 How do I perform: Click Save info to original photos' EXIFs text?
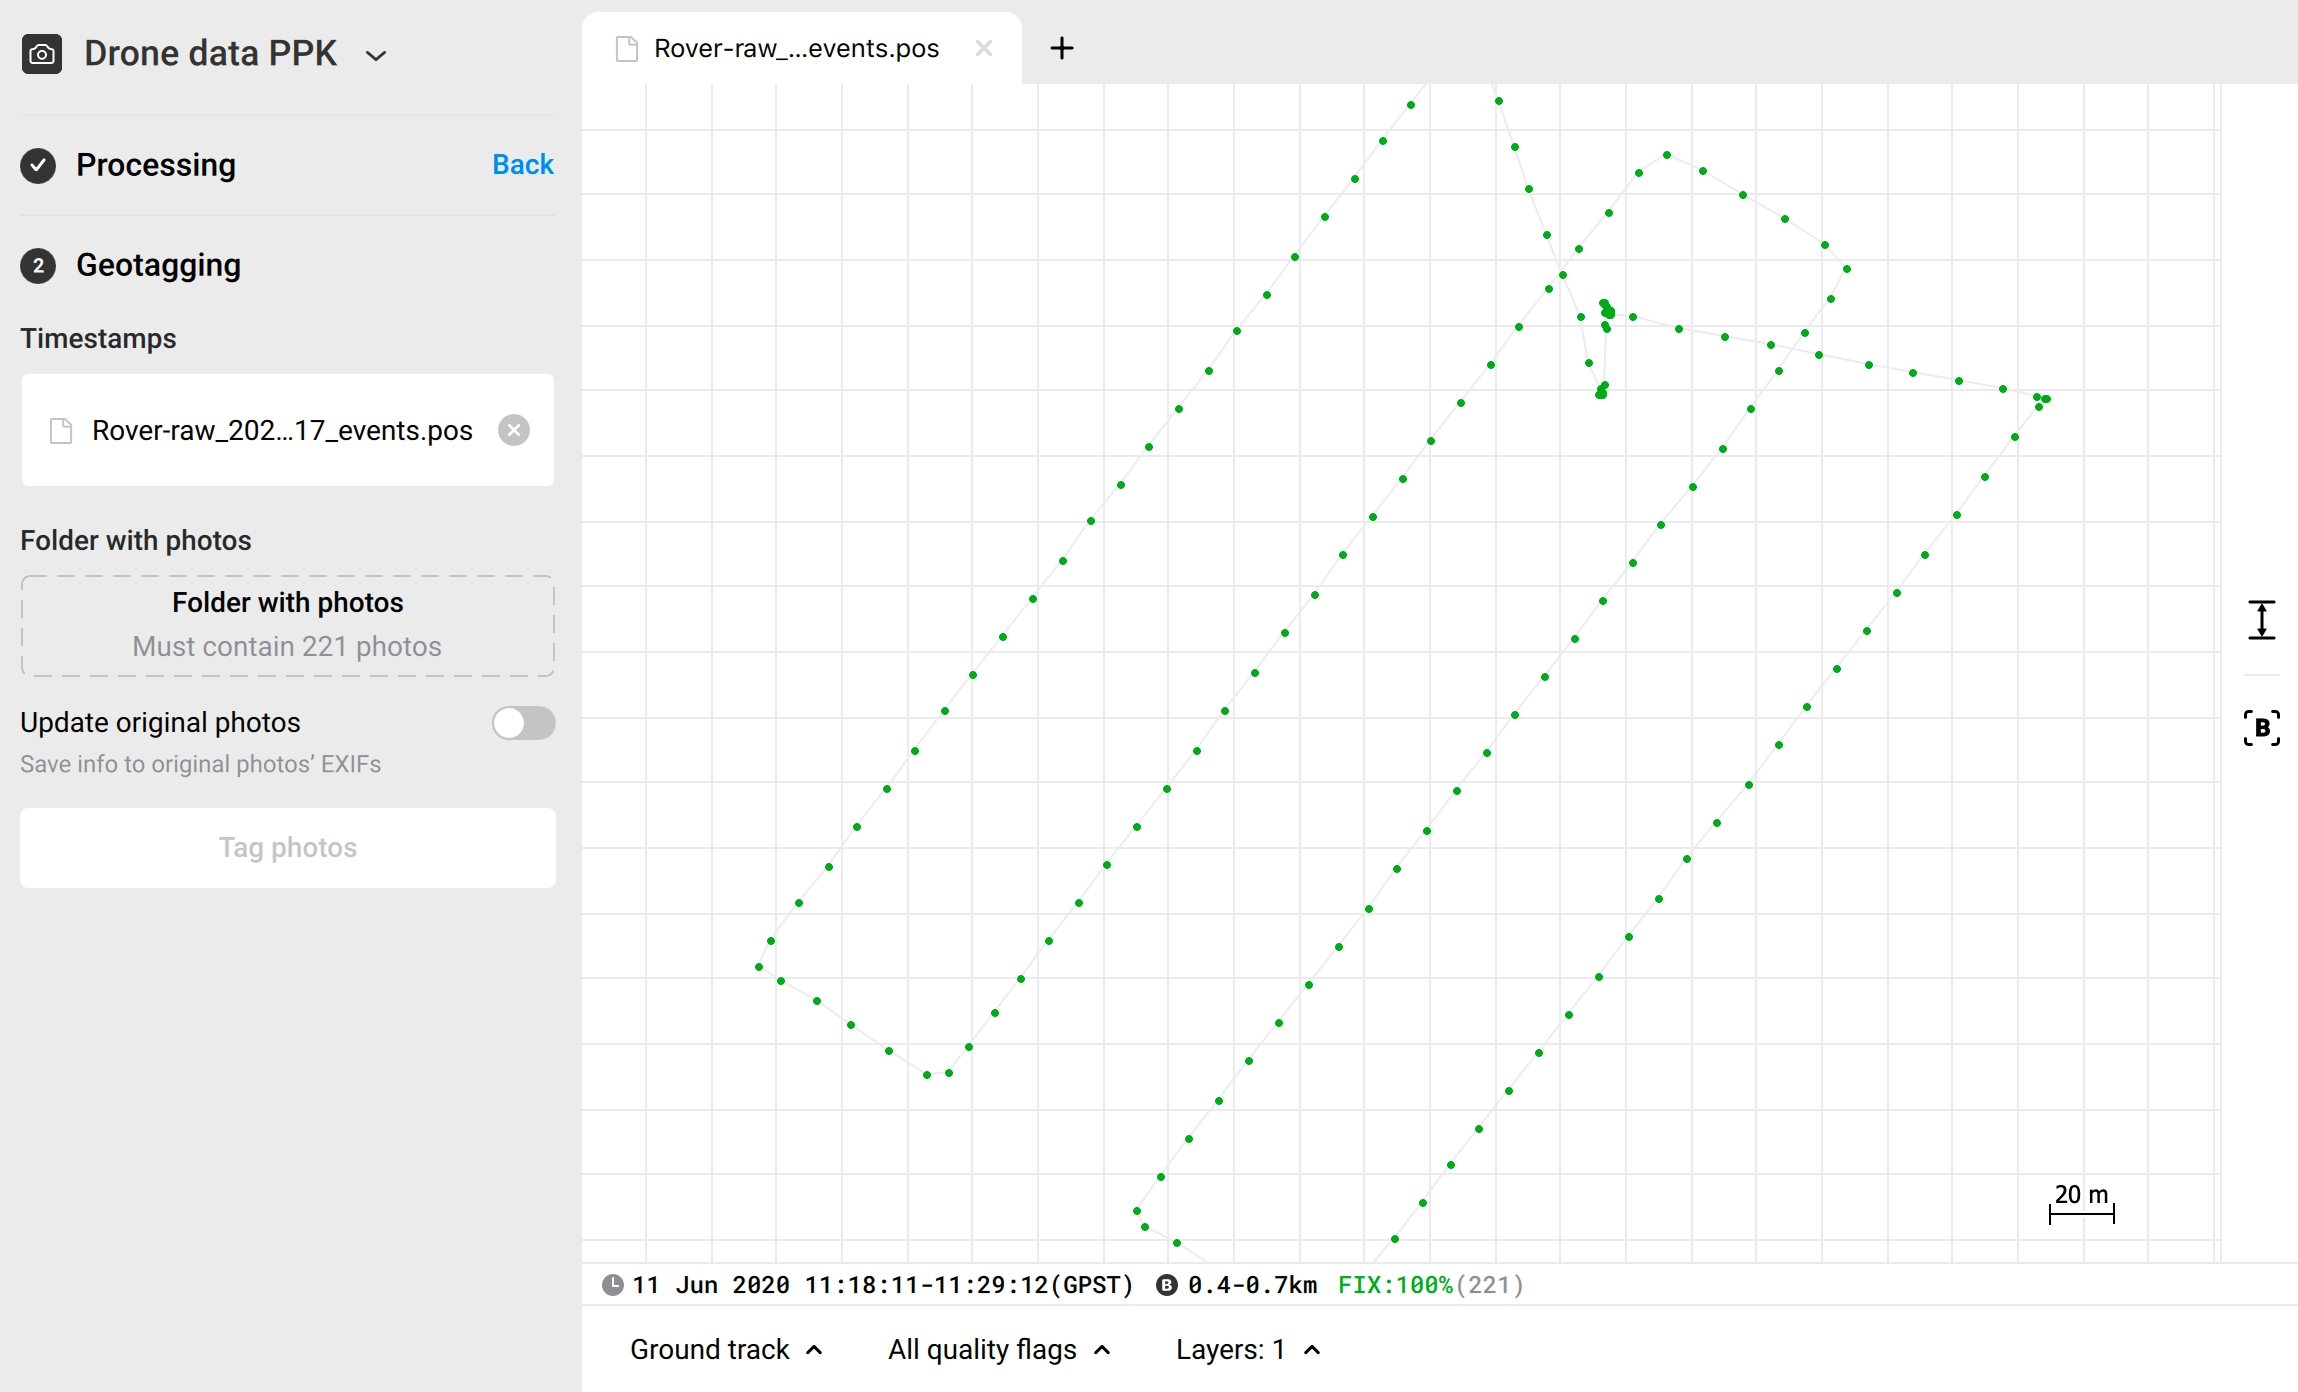(x=201, y=764)
